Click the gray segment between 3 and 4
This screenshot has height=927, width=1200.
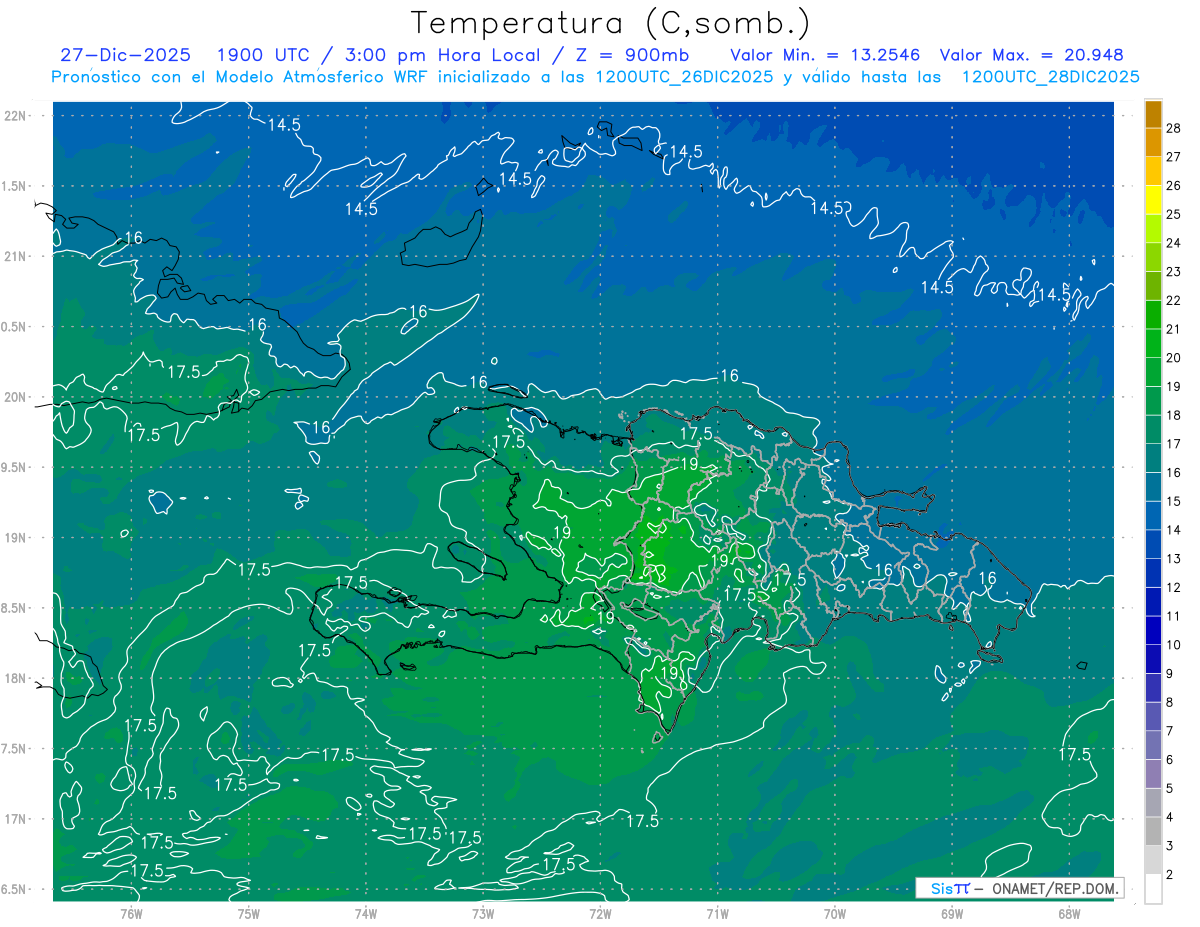coord(1153,831)
